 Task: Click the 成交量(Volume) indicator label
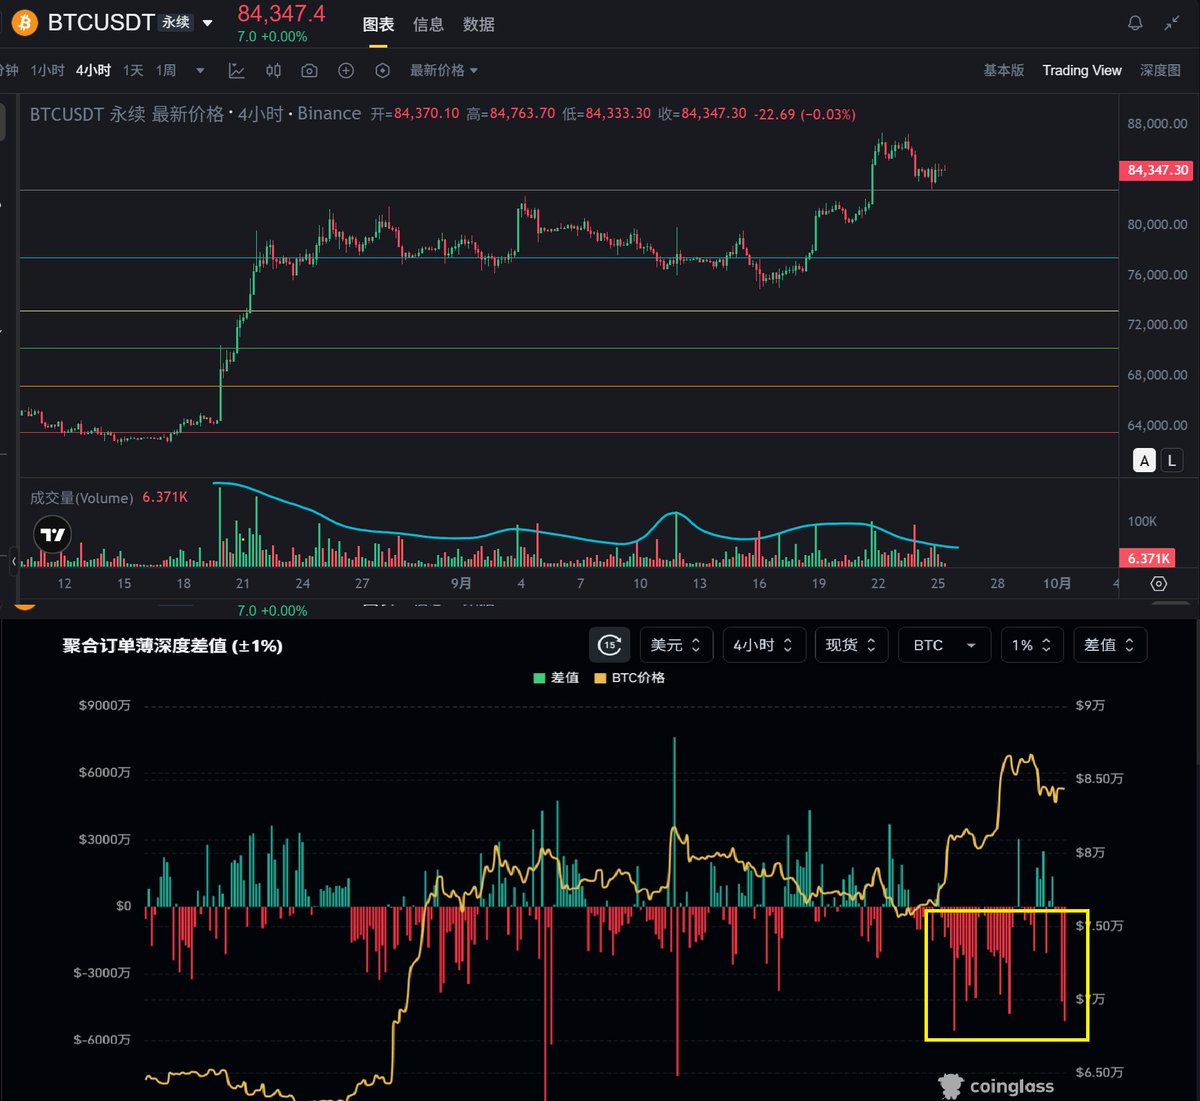point(82,498)
